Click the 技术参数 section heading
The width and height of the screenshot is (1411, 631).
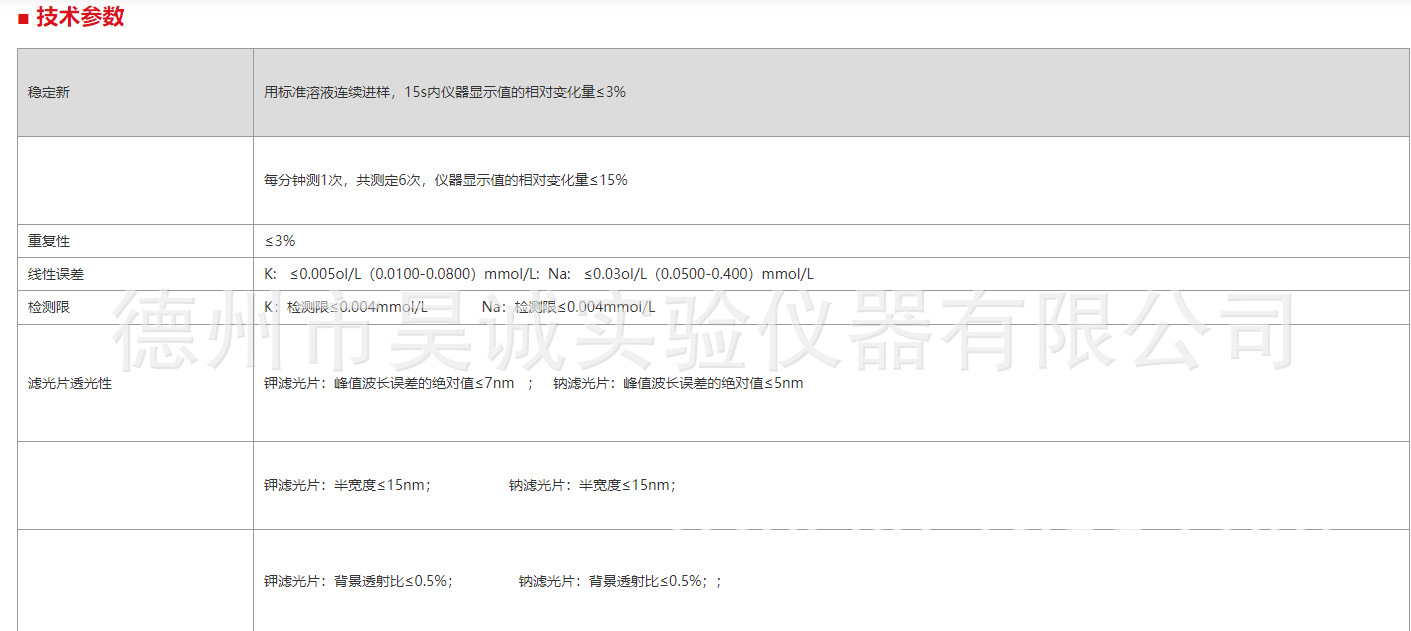80,17
